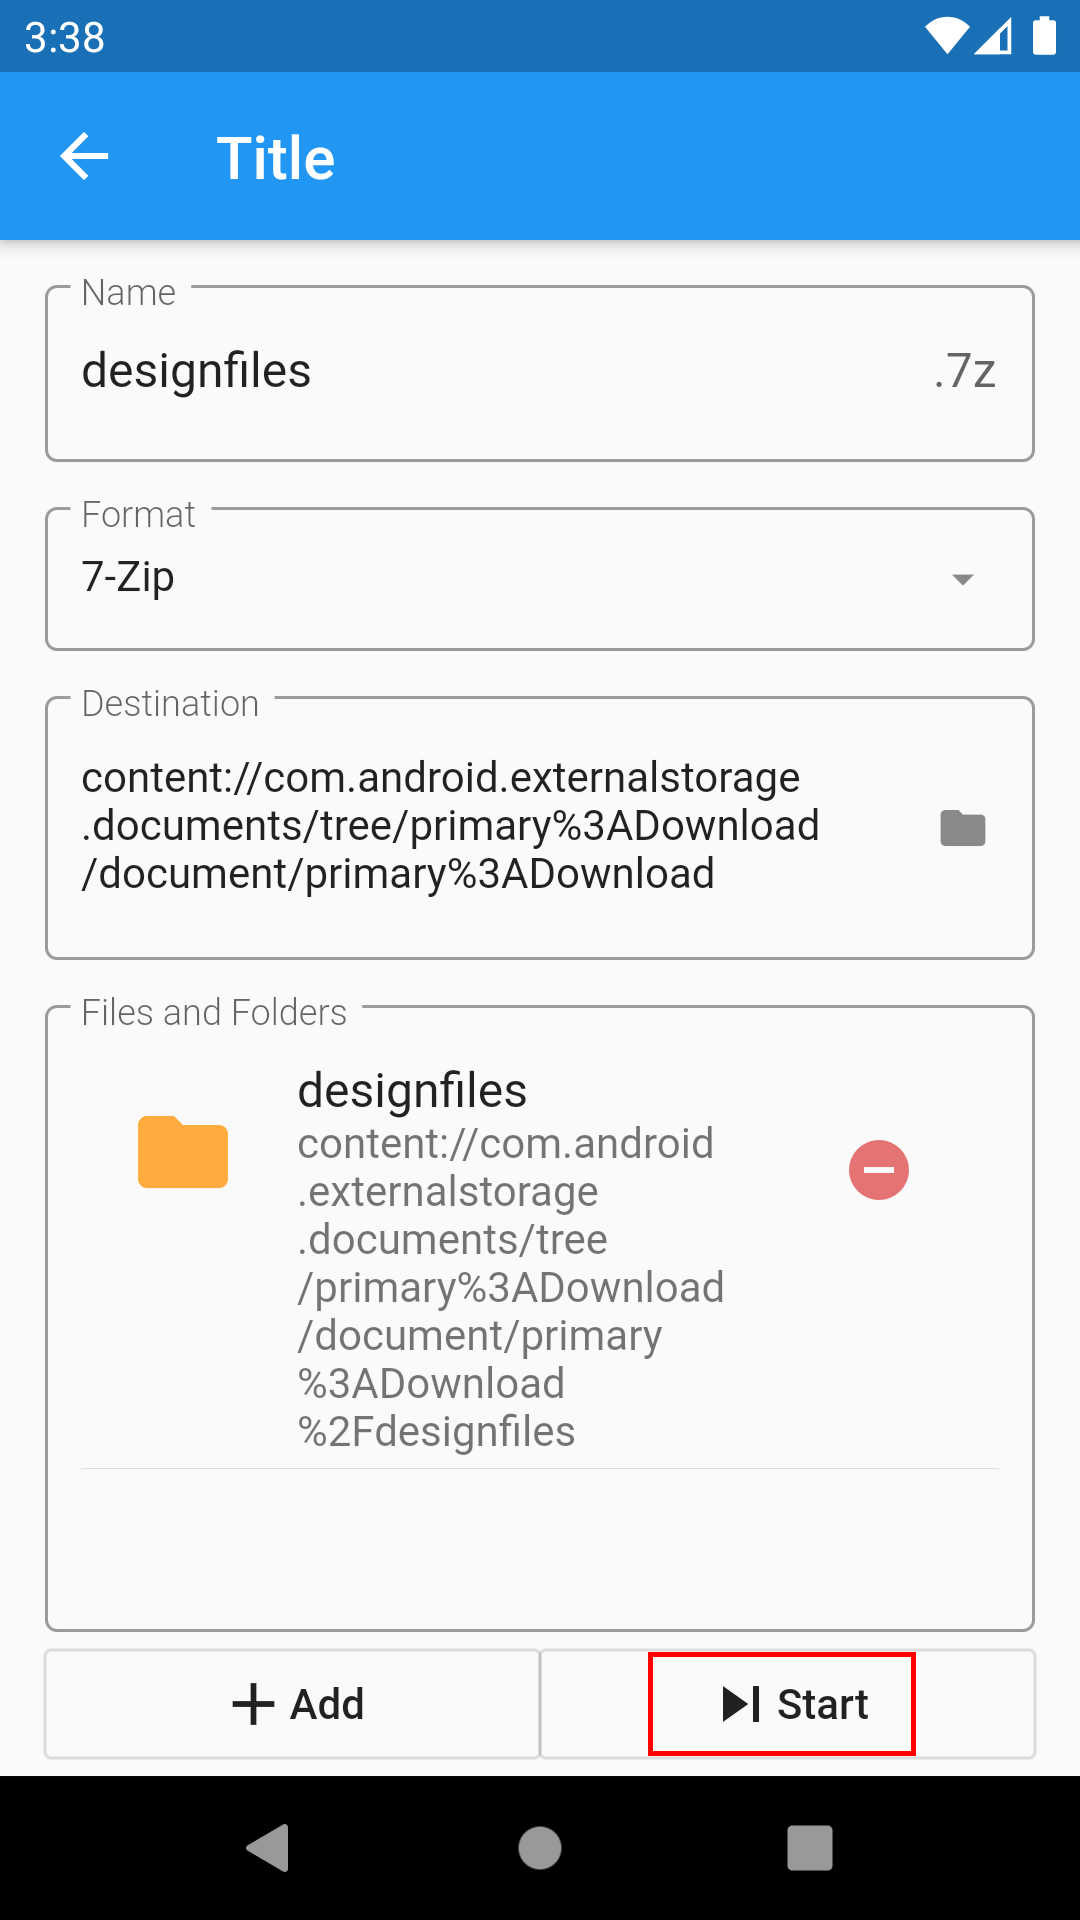Tap the clock showing 3:38
This screenshot has height=1920, width=1080.
pyautogui.click(x=65, y=38)
